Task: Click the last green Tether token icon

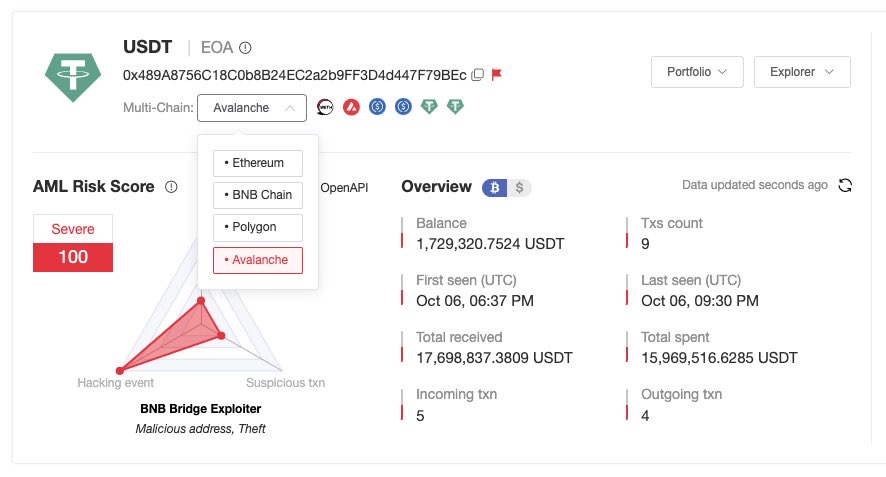Action: [456, 107]
